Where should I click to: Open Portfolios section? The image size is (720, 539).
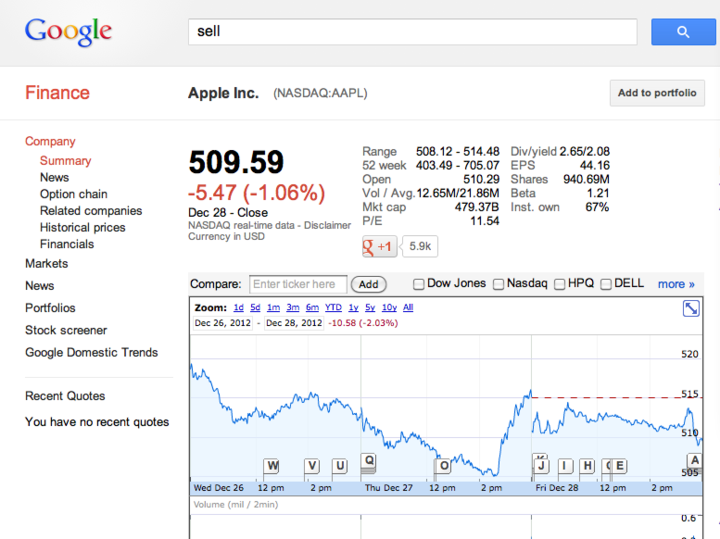50,308
